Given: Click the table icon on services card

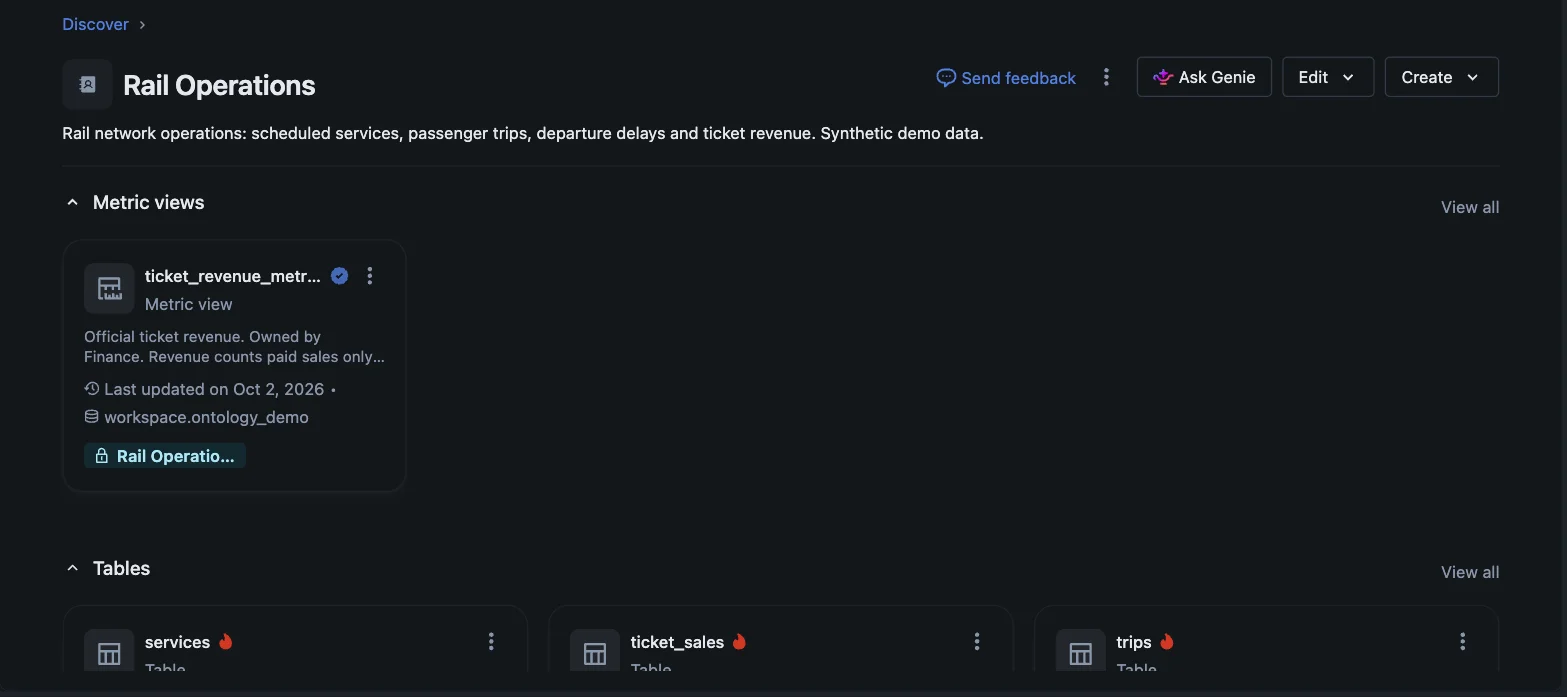Looking at the screenshot, I should point(109,654).
